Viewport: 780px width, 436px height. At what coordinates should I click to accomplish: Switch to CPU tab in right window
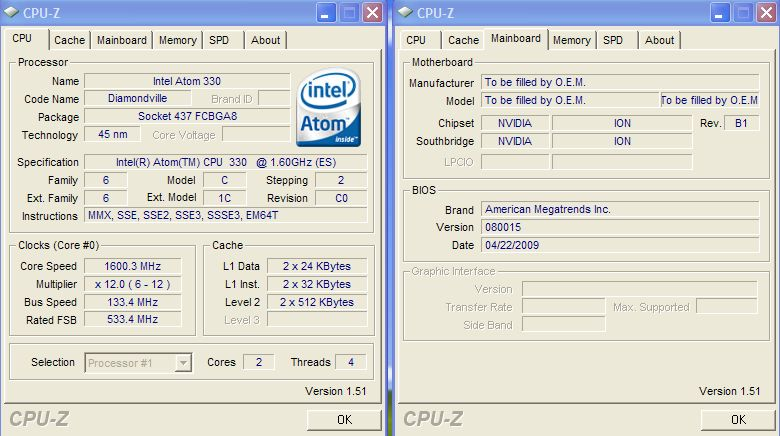pos(415,40)
